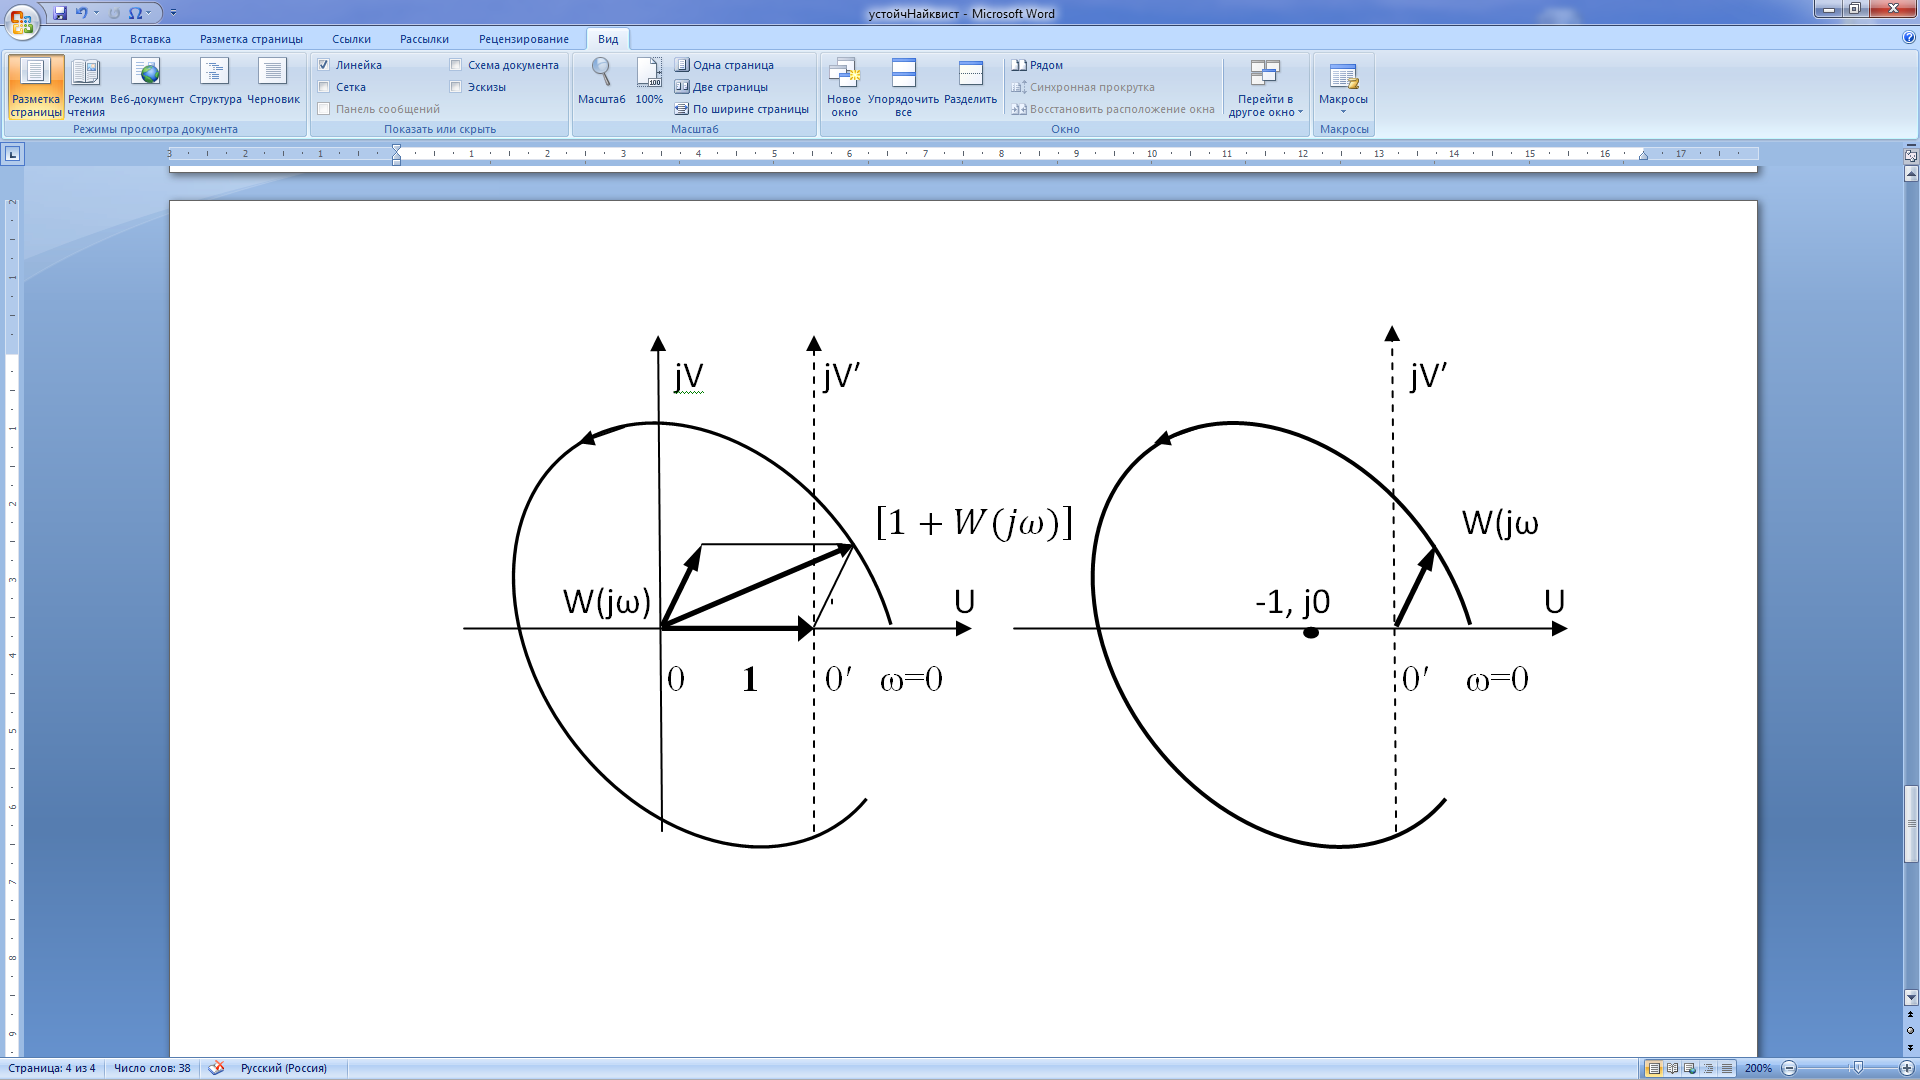This screenshot has height=1080, width=1920.
Task: Zoom out with minus button
Action: click(1789, 1068)
